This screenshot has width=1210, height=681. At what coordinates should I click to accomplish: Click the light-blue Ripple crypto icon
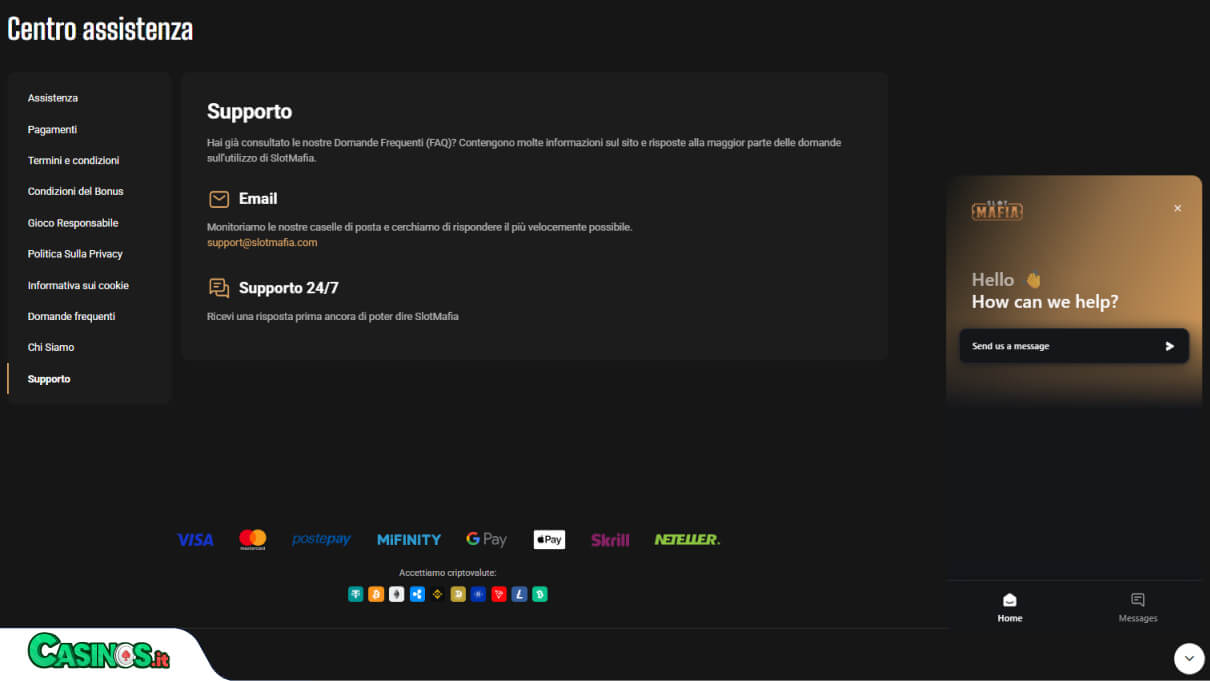click(417, 594)
